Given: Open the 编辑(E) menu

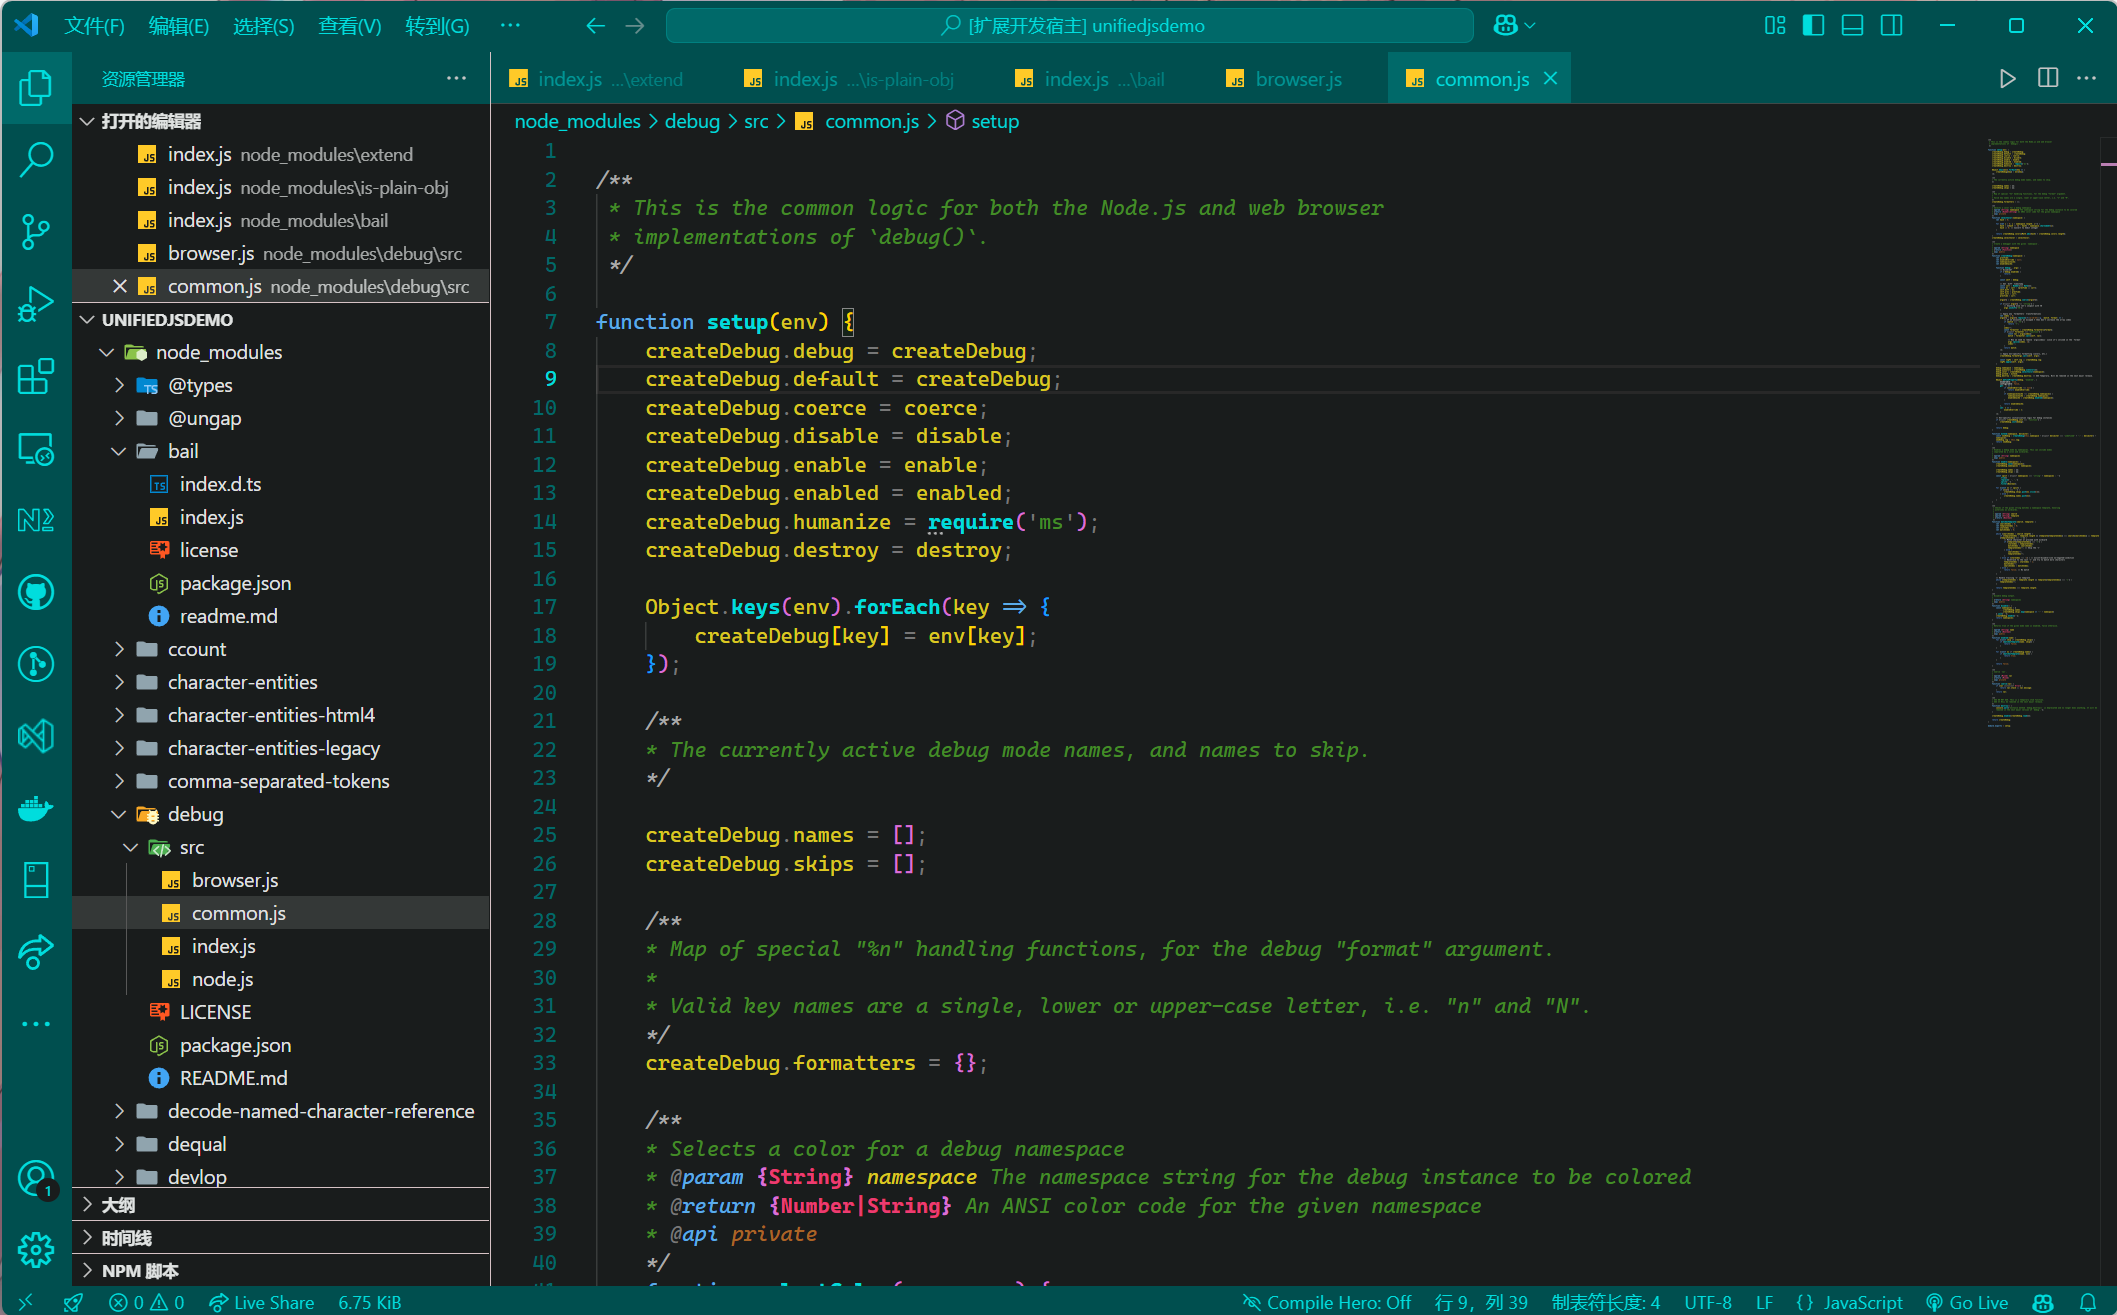Looking at the screenshot, I should (x=178, y=26).
